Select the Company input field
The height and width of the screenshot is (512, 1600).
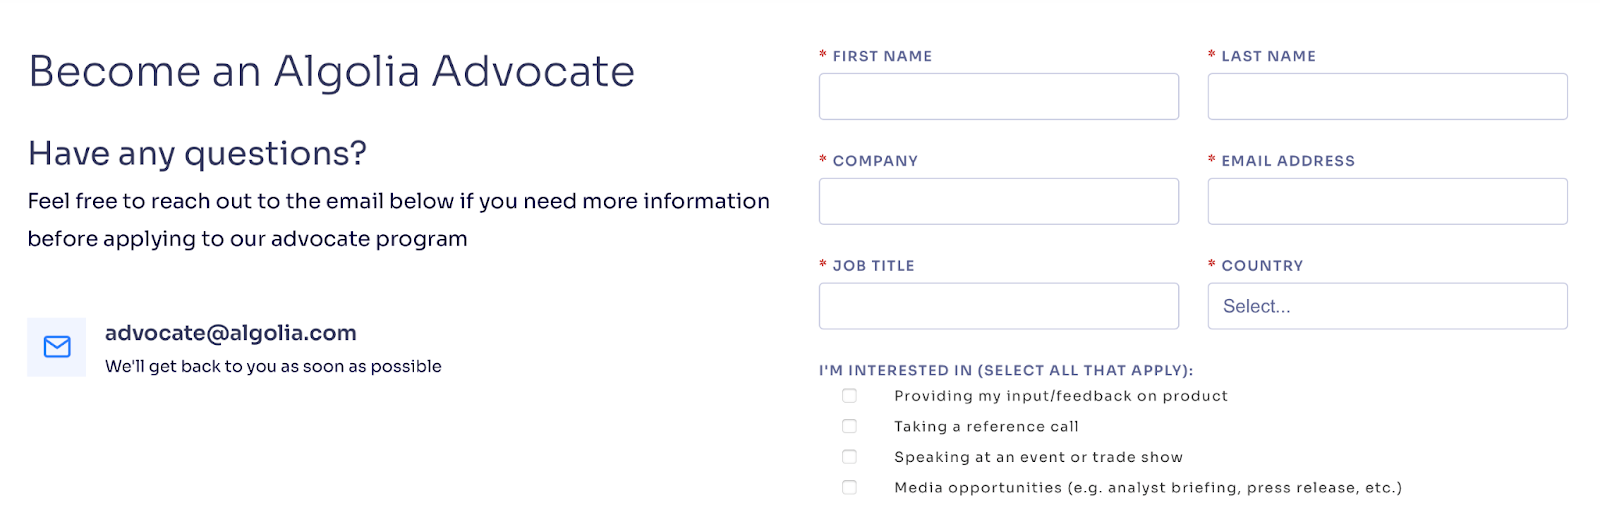click(x=998, y=201)
